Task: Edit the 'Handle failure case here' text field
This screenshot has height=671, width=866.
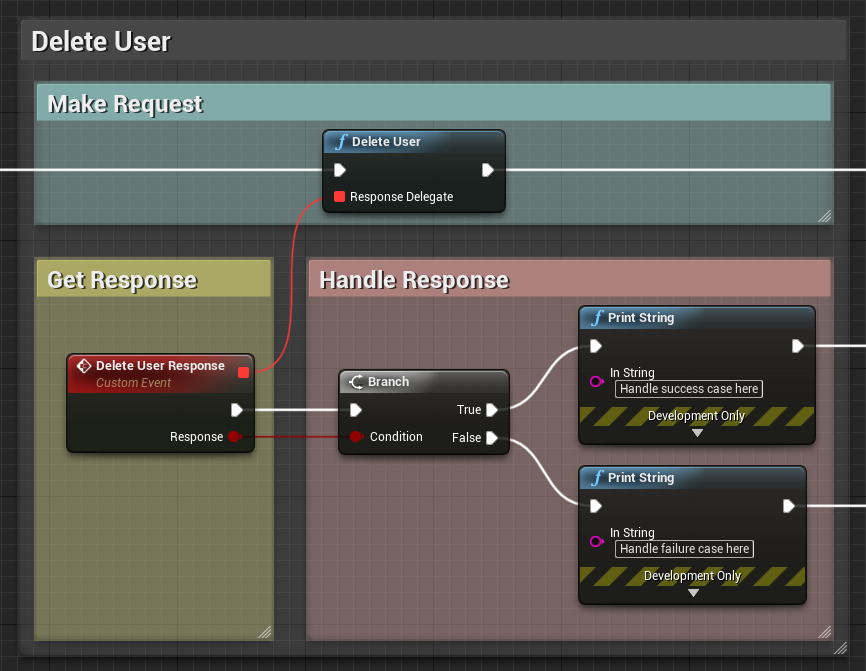Action: pos(684,549)
